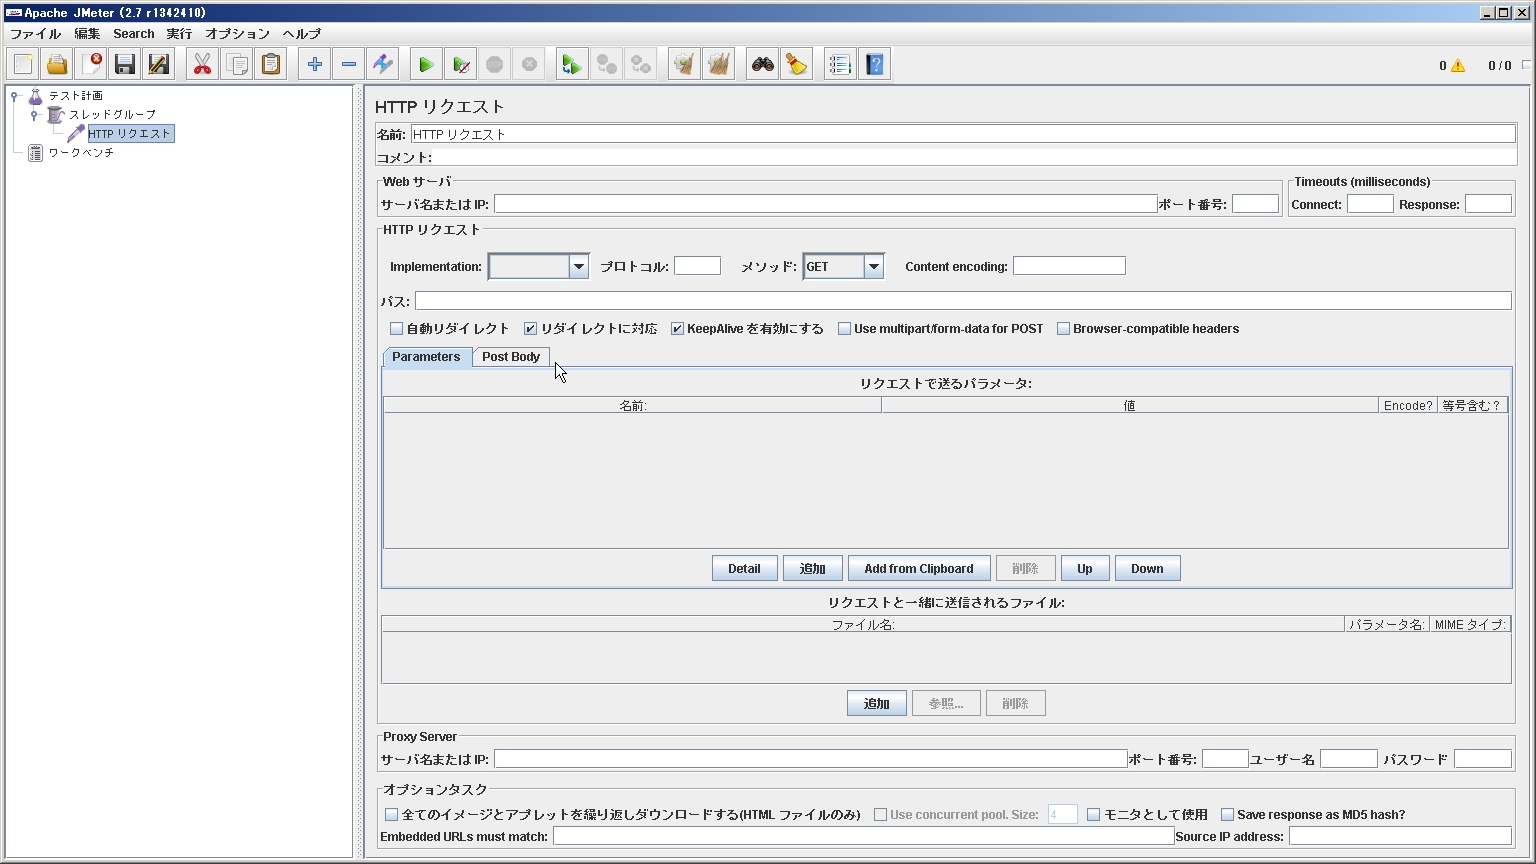Image resolution: width=1536 pixels, height=864 pixels.
Task: Save the test plan with floppy icon
Action: tap(125, 65)
